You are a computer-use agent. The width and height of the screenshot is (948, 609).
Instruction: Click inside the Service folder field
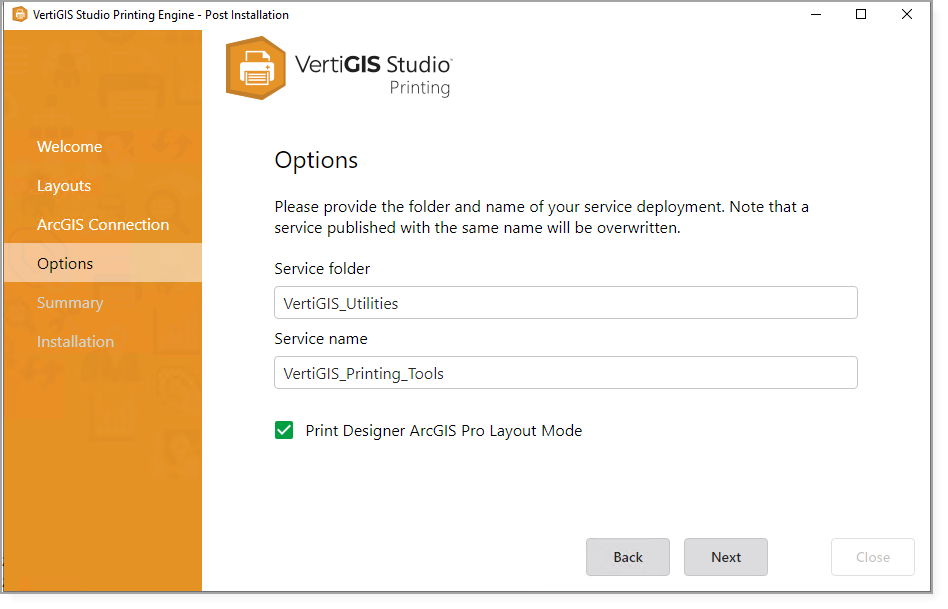click(565, 302)
